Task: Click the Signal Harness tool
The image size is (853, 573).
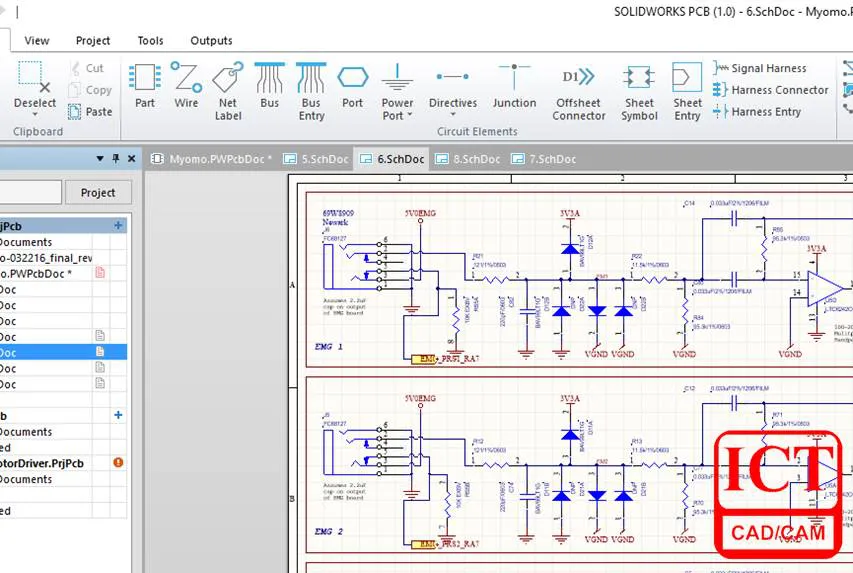Action: 760,68
